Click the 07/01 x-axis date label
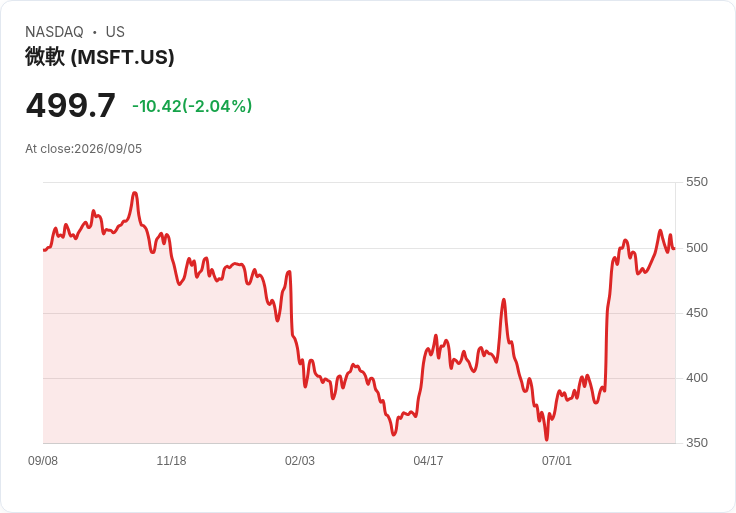Image resolution: width=736 pixels, height=513 pixels. 557,461
